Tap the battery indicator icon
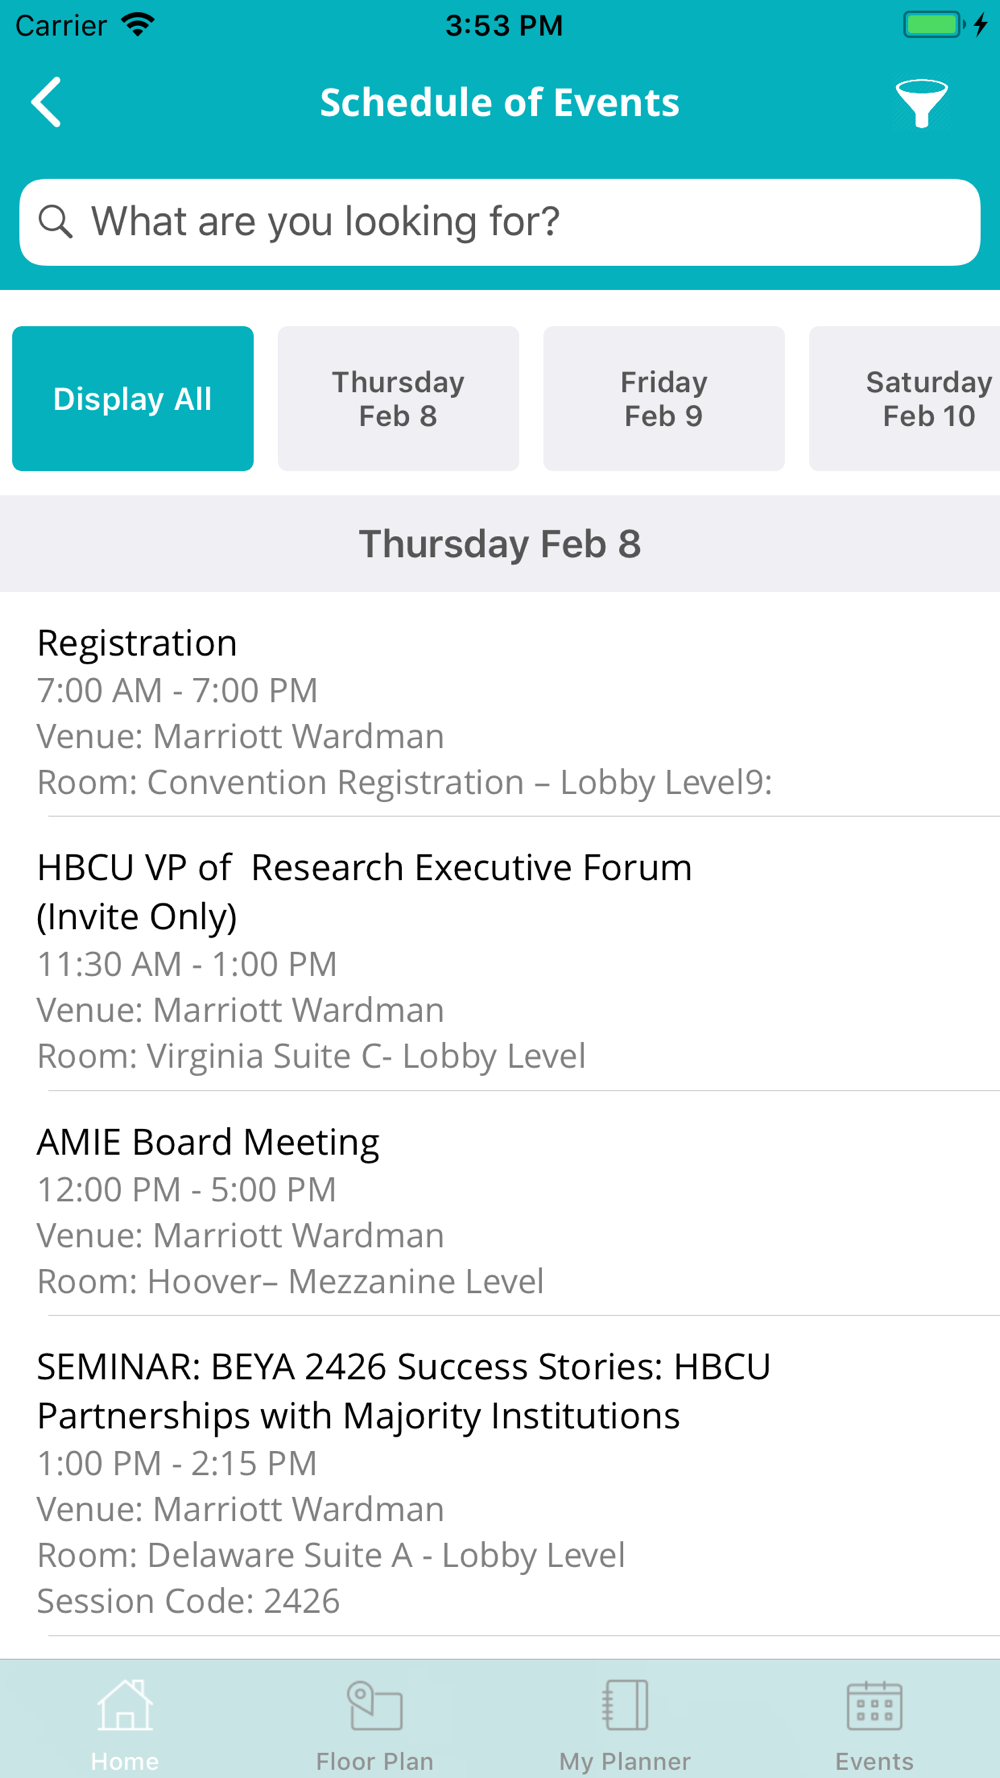The height and width of the screenshot is (1778, 1000). pos(933,24)
